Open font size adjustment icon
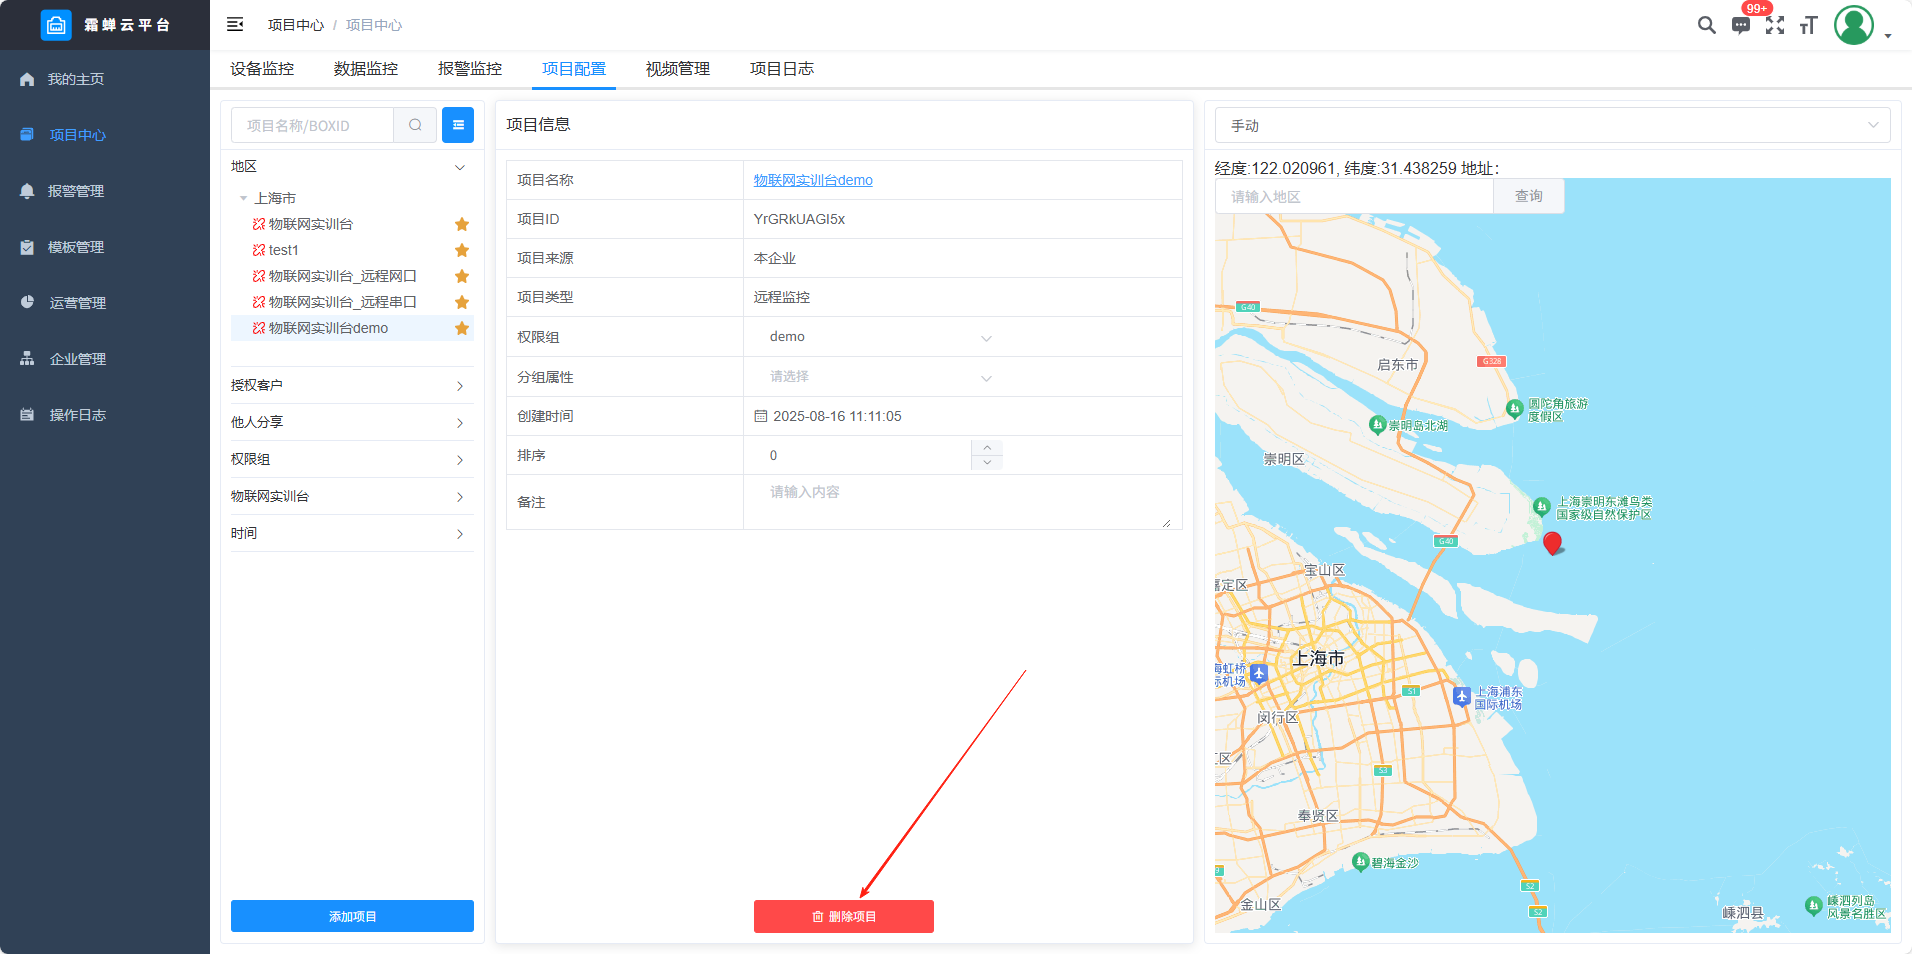 click(x=1808, y=25)
